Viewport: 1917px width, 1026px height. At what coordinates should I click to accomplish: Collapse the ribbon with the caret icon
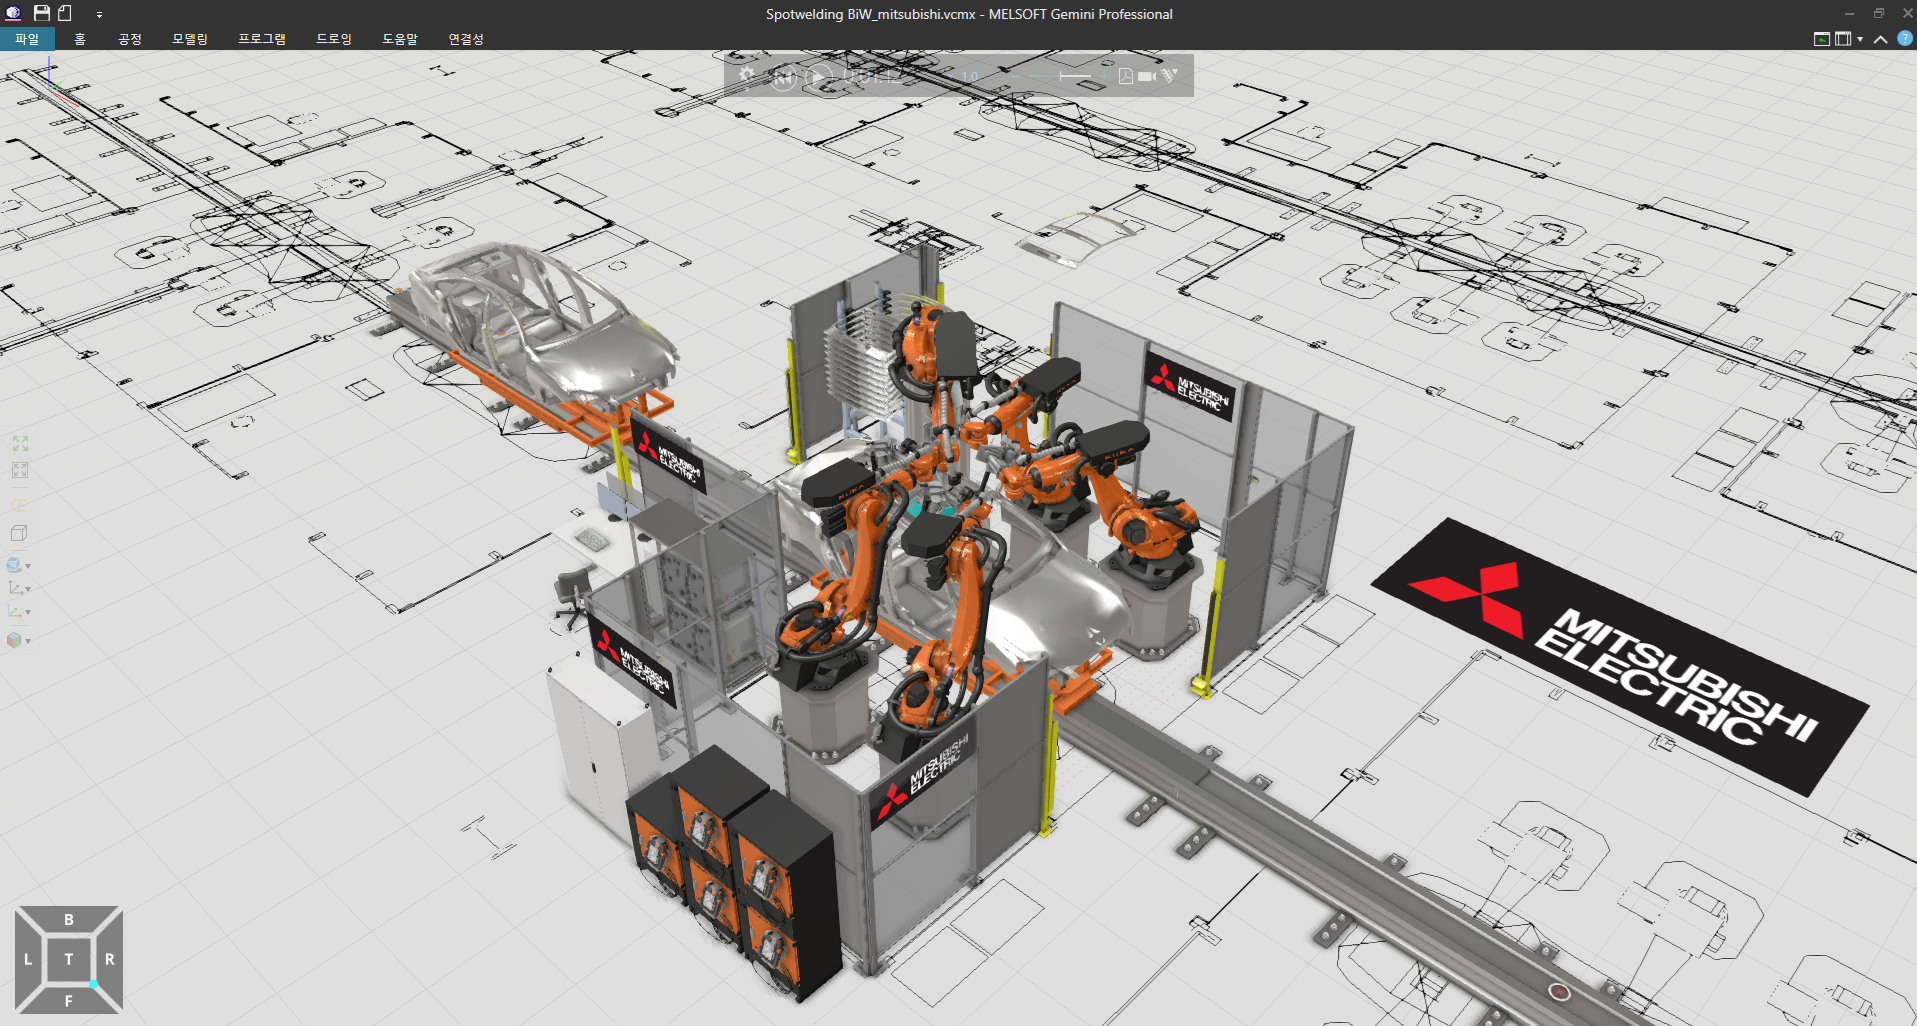pos(1881,39)
